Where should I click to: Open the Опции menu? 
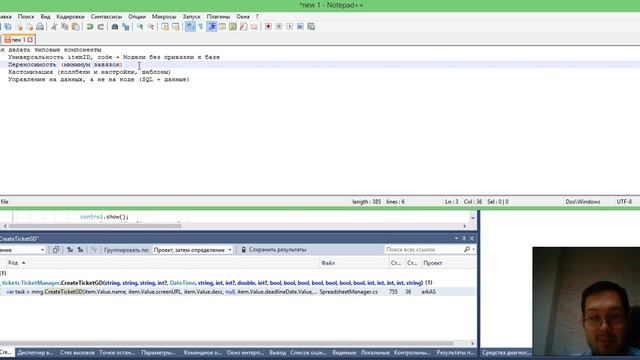pyautogui.click(x=137, y=17)
